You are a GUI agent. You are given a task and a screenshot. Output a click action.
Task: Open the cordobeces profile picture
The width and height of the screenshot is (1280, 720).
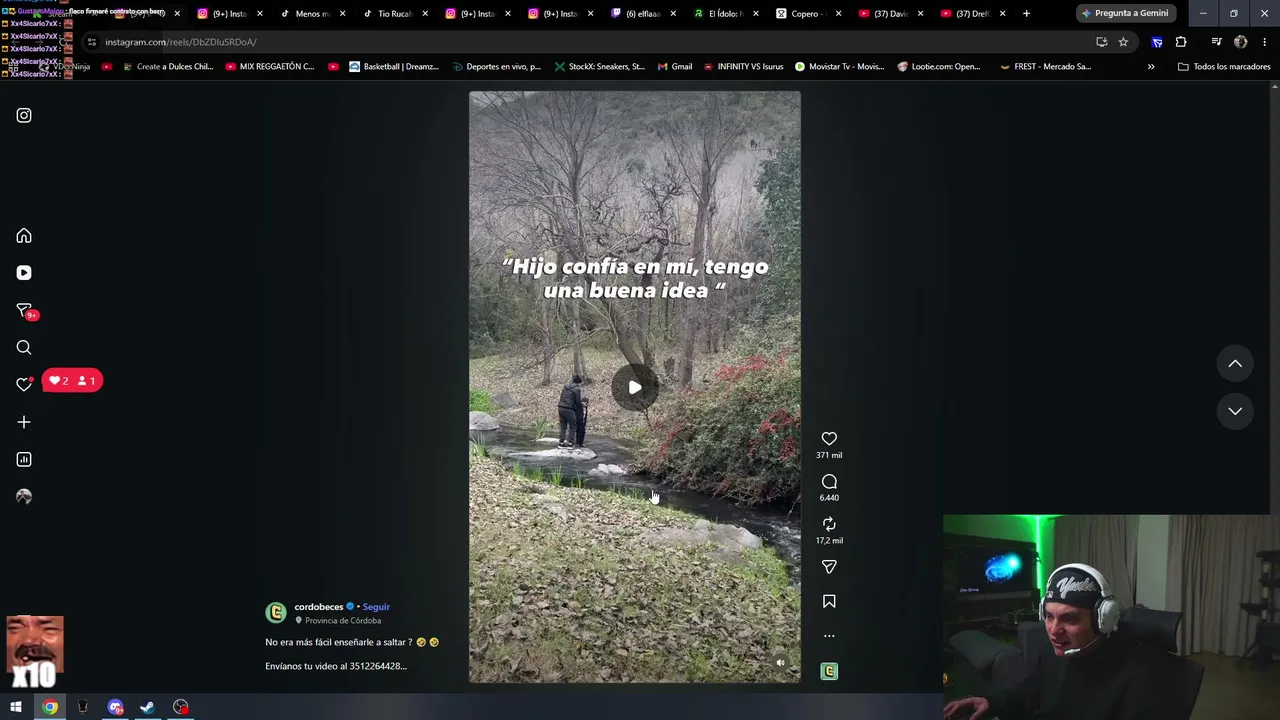(x=276, y=612)
